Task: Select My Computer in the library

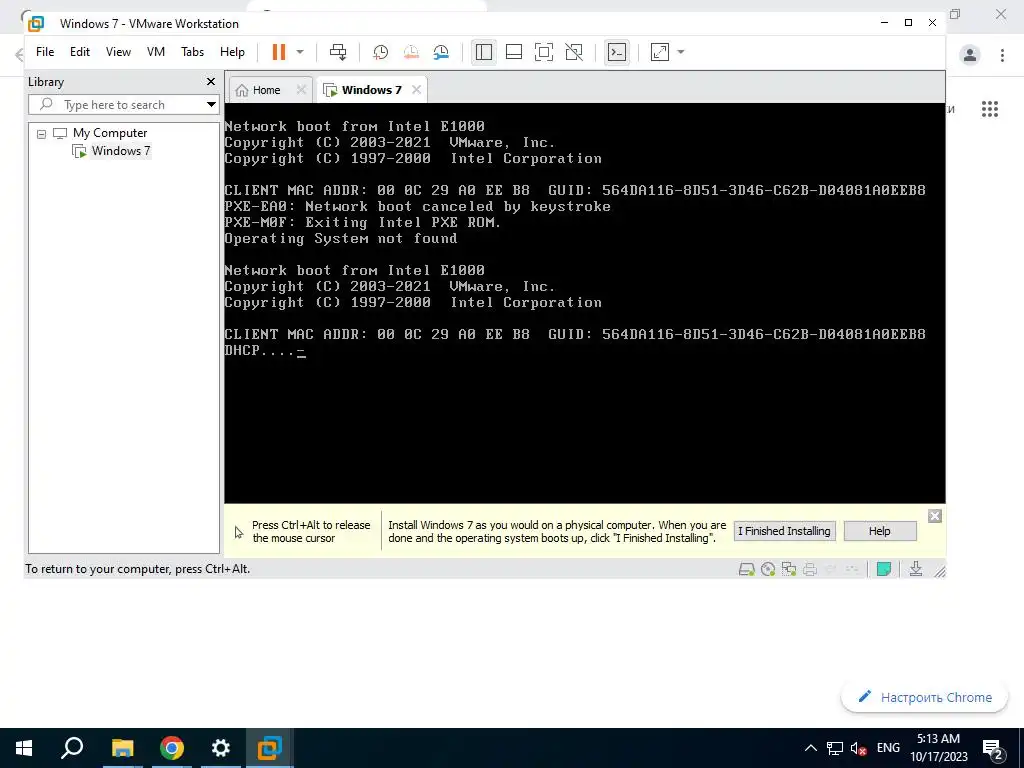Action: [x=110, y=133]
